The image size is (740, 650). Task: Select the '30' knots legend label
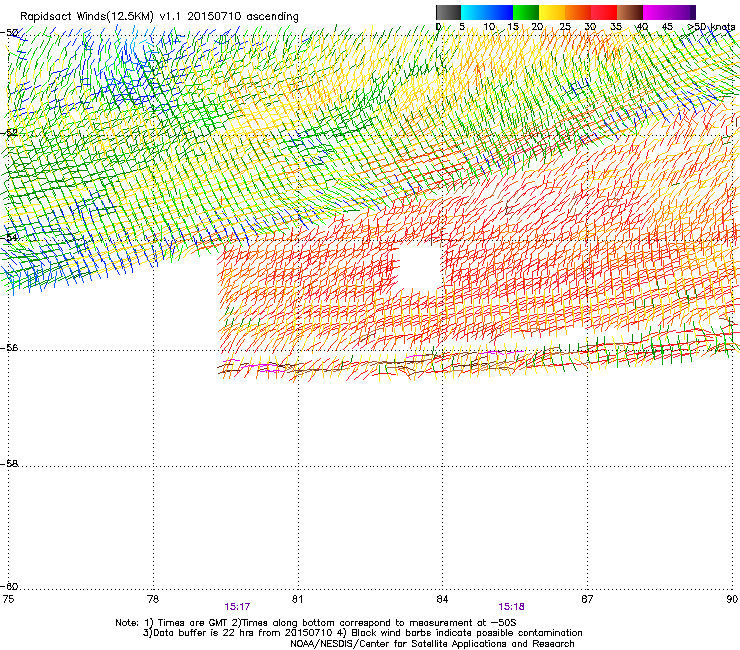click(590, 27)
